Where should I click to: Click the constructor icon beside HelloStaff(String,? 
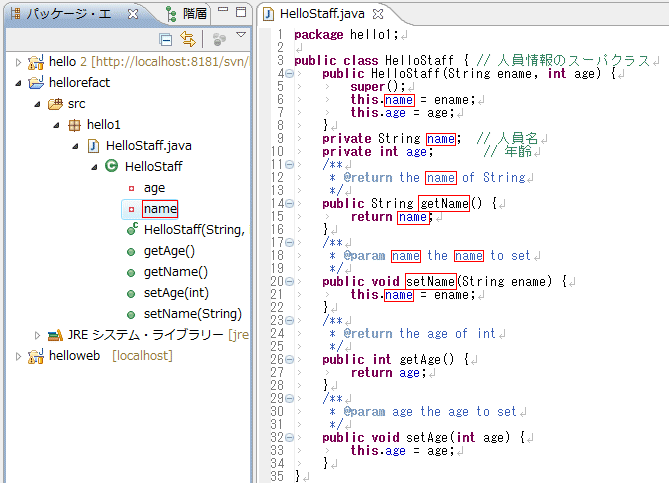point(132,229)
